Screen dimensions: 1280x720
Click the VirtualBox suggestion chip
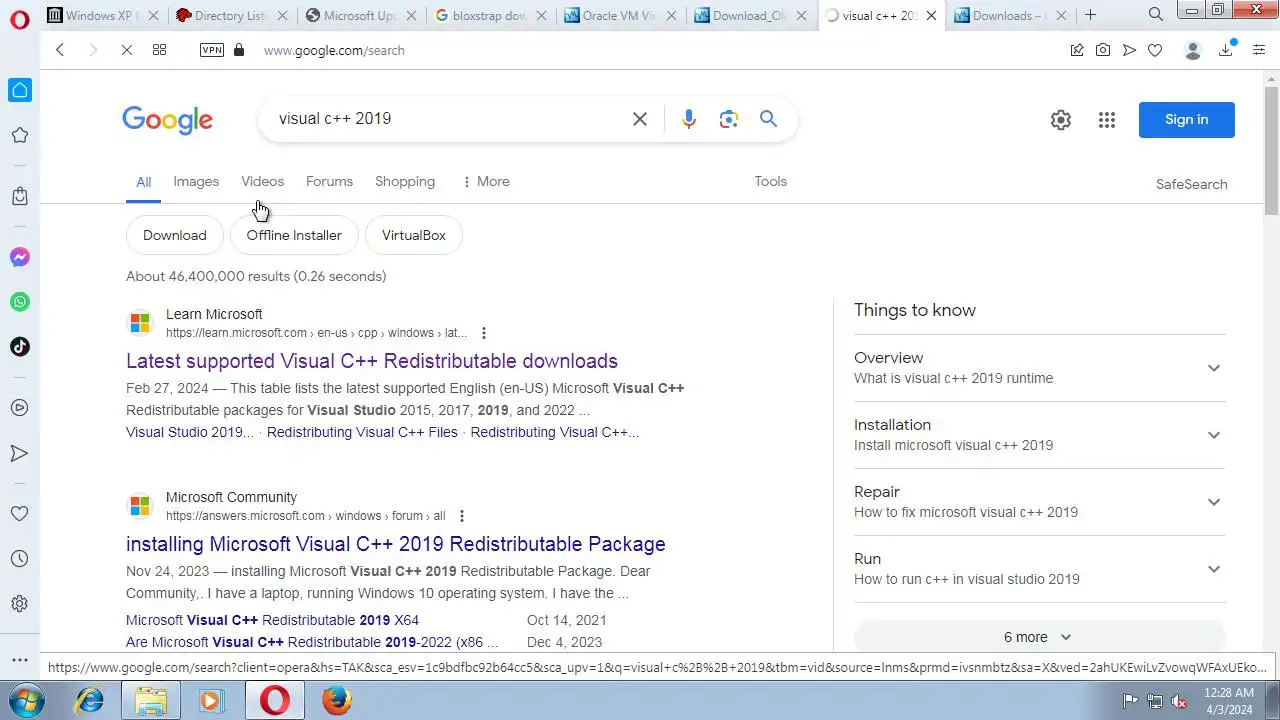[414, 235]
